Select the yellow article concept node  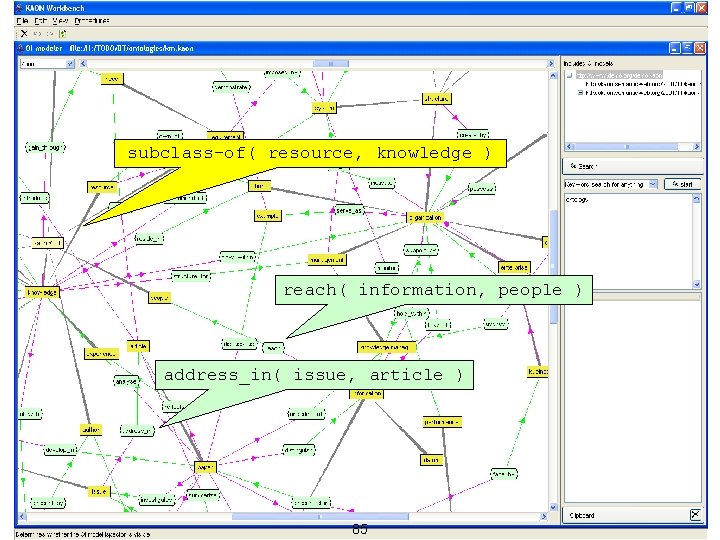tap(138, 346)
